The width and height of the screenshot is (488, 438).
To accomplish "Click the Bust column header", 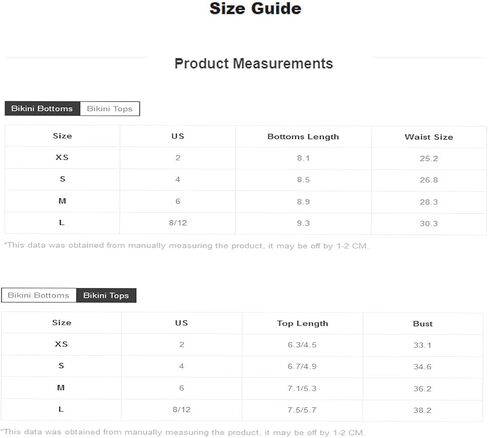I will click(x=423, y=324).
